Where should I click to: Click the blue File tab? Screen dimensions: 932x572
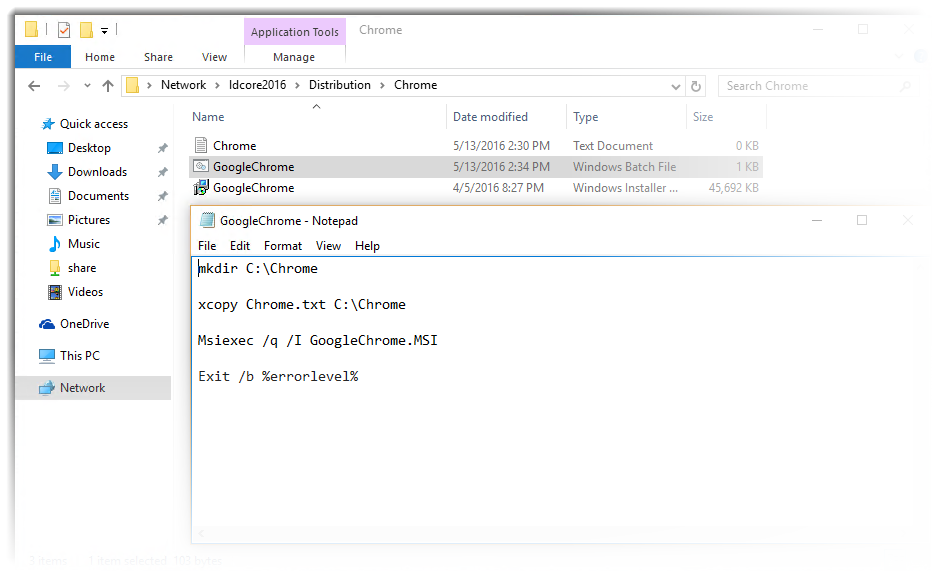pos(43,57)
